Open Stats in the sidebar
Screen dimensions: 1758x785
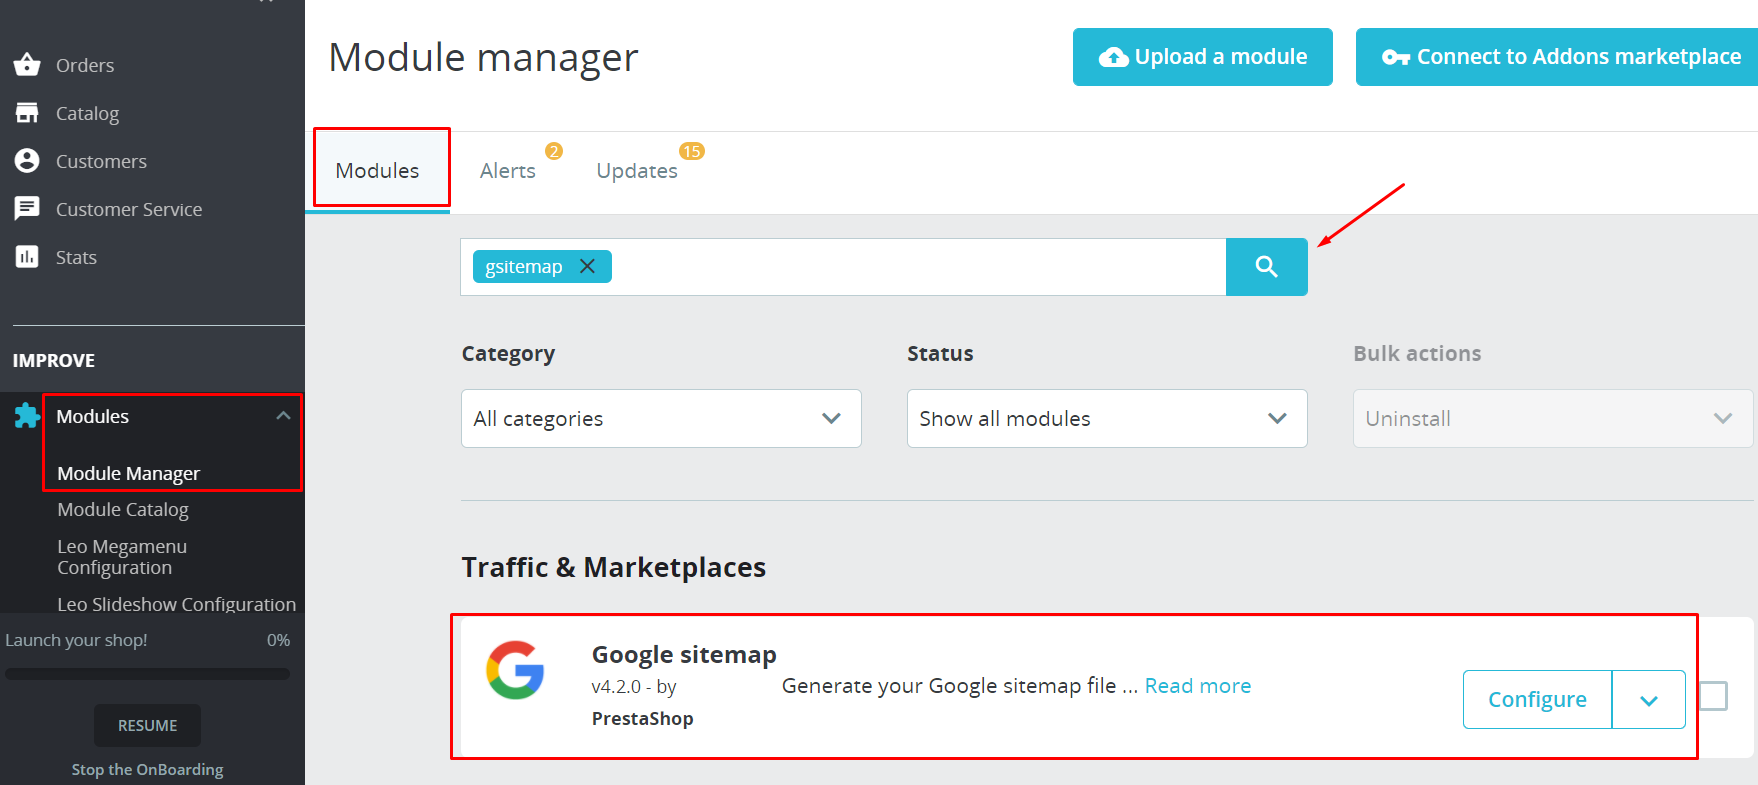(x=76, y=257)
